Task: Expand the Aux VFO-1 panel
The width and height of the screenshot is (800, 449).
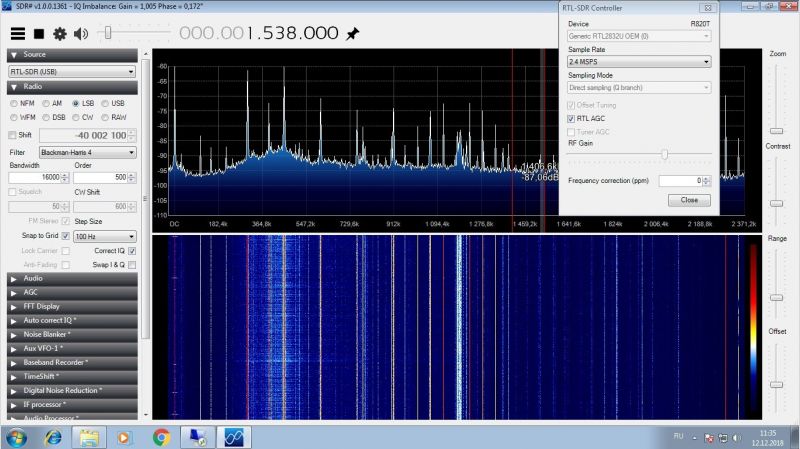Action: 72,348
